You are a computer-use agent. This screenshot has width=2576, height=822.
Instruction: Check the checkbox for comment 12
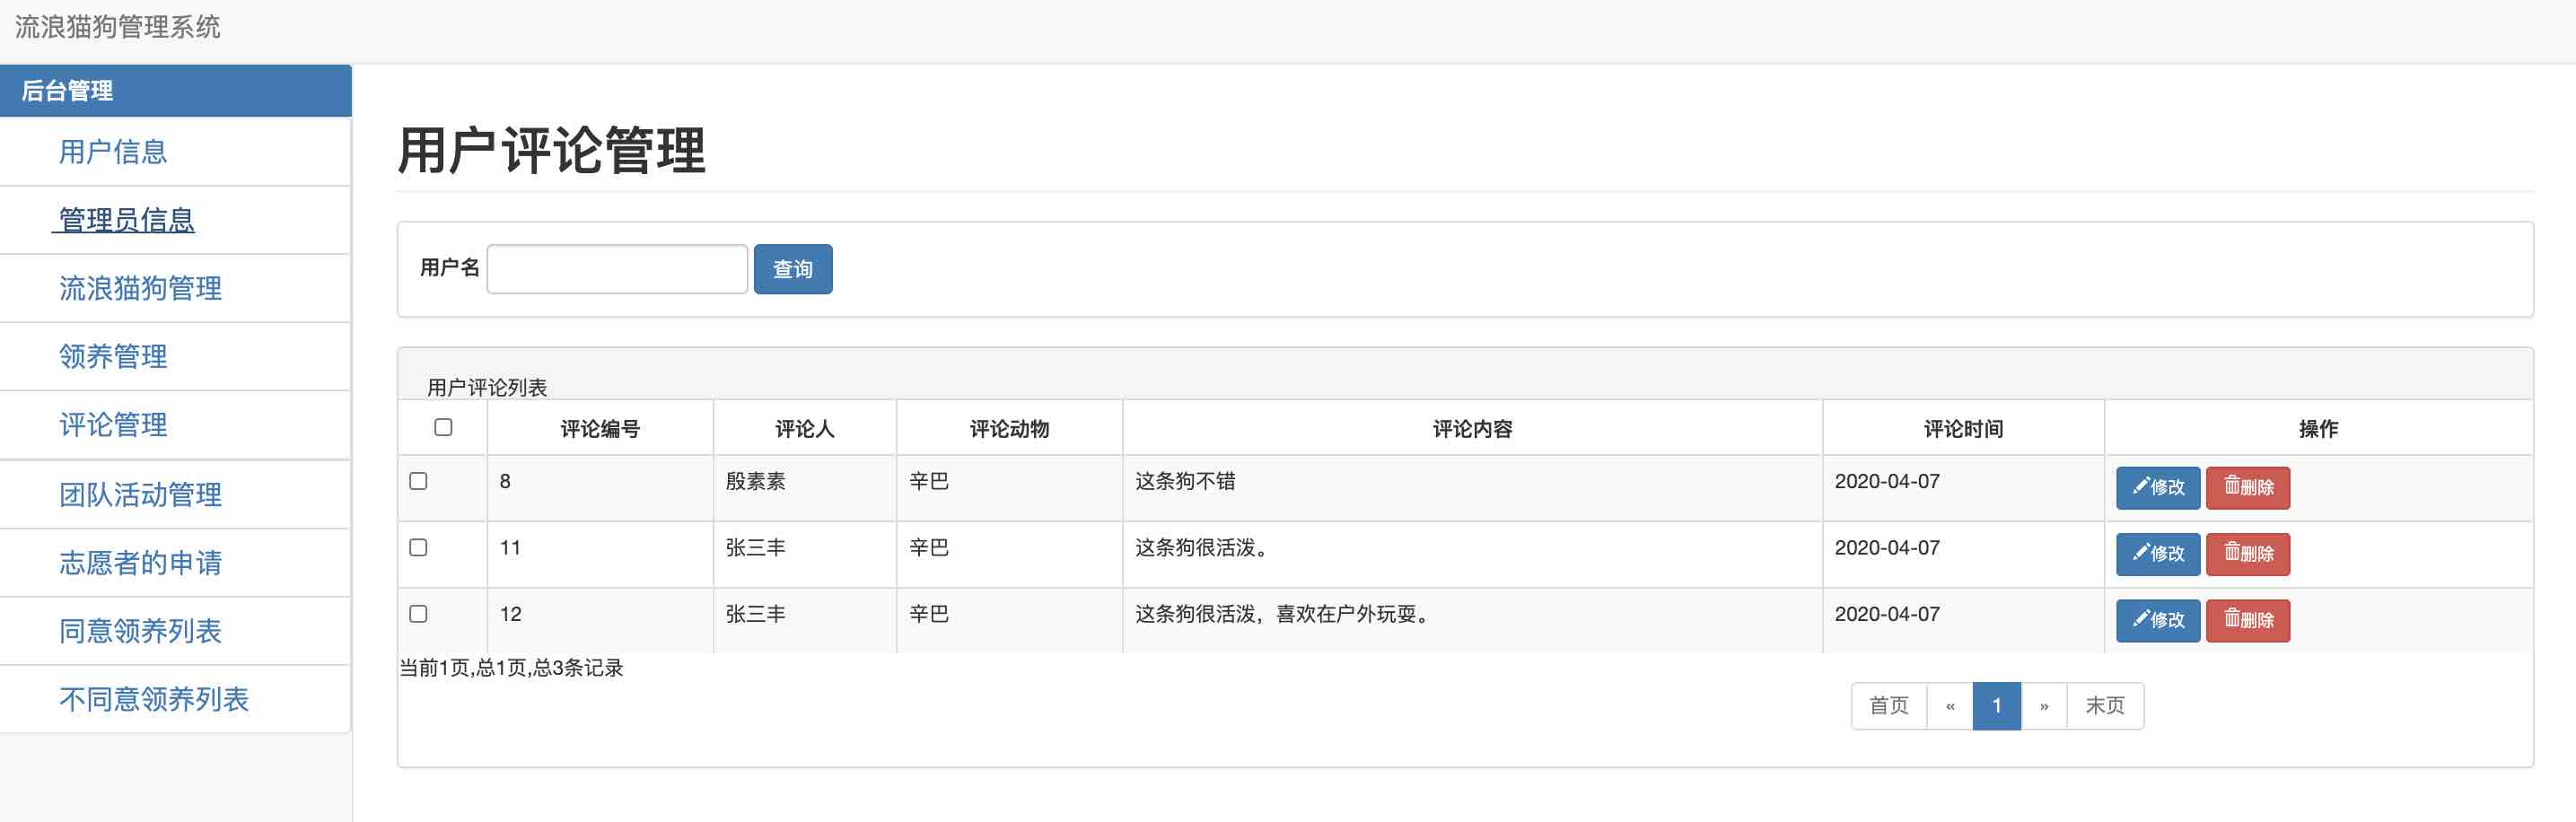(x=418, y=614)
